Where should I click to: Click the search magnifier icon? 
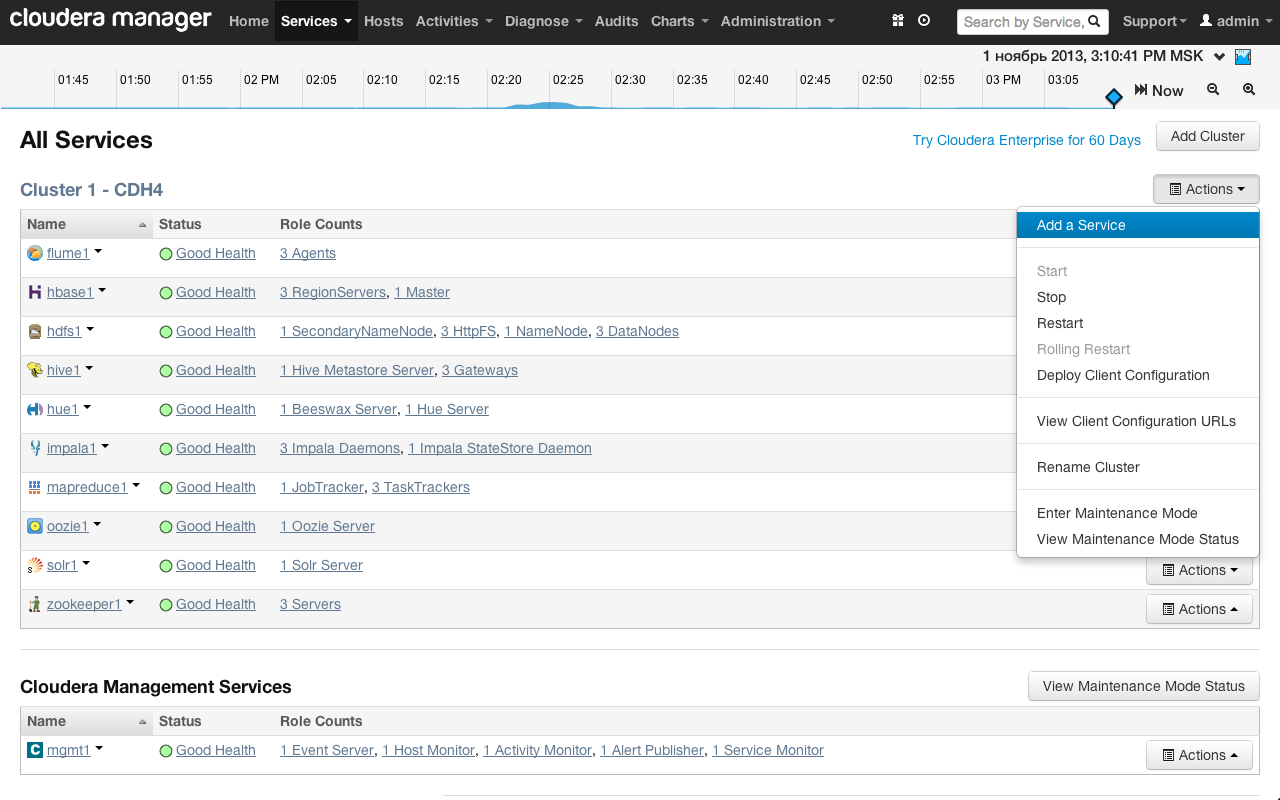point(1095,21)
